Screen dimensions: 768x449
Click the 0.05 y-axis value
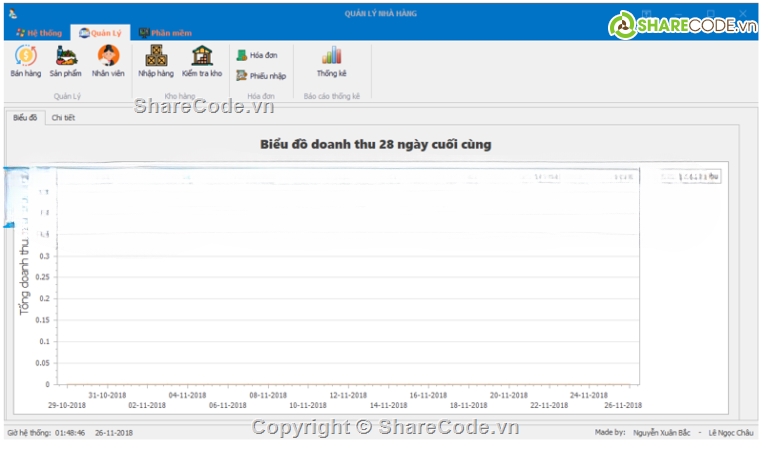43,363
